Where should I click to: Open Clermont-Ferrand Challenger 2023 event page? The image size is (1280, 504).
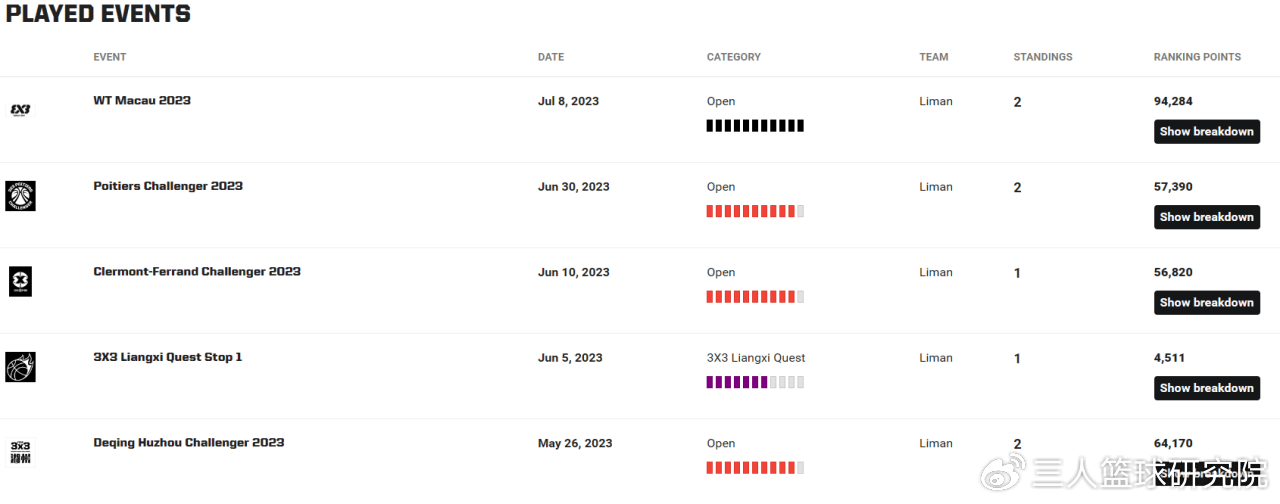(197, 272)
